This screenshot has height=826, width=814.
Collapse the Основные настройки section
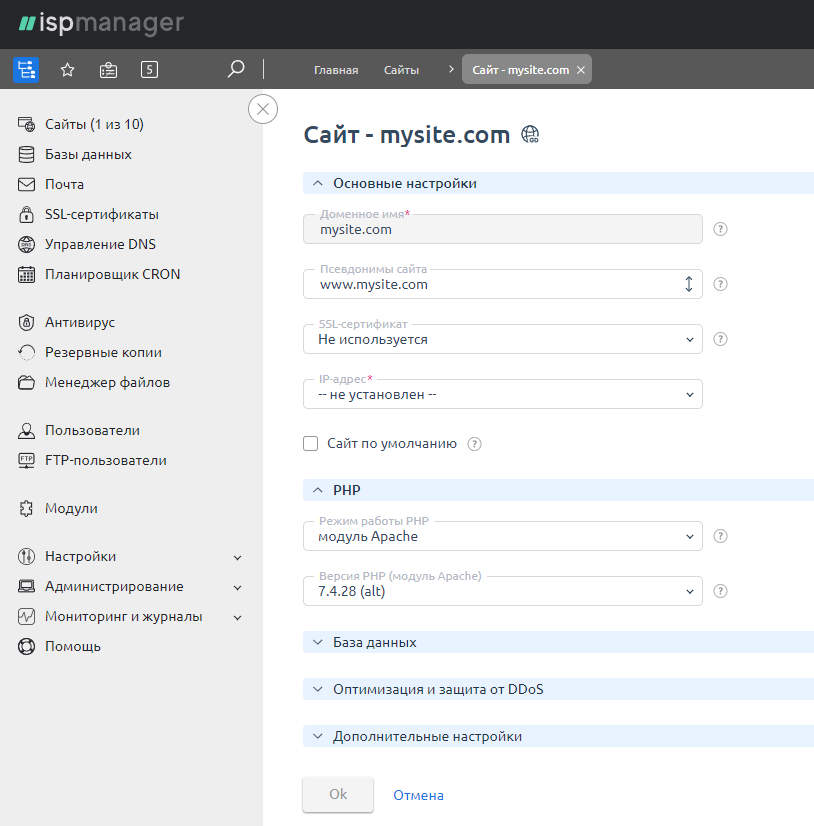(x=404, y=183)
